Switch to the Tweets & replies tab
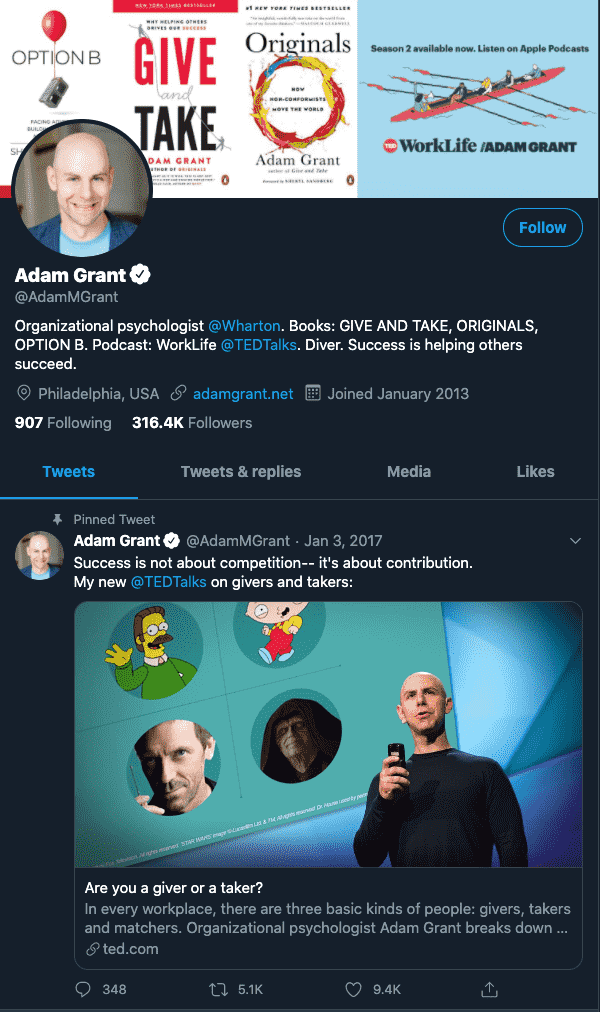The height and width of the screenshot is (1012, 600). 241,472
